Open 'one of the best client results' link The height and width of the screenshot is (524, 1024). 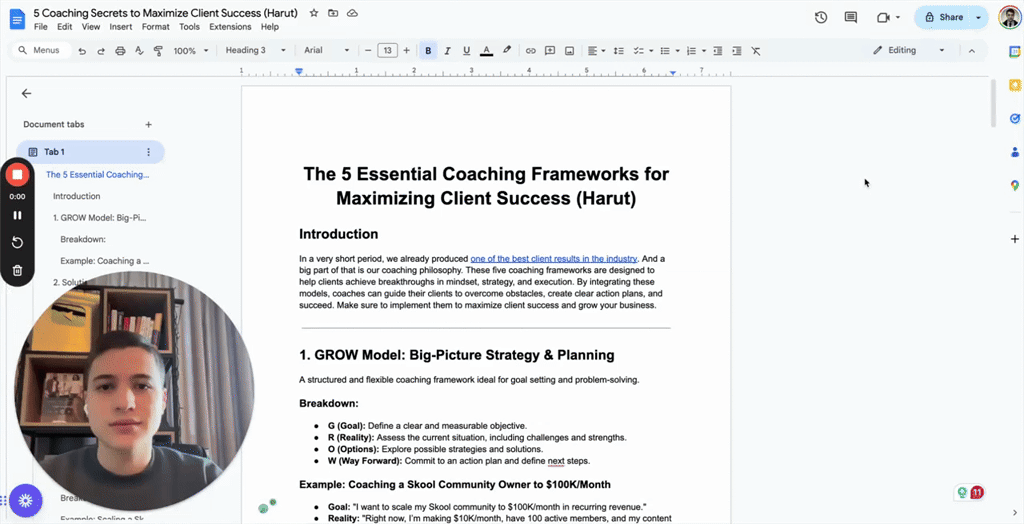pyautogui.click(x=553, y=259)
